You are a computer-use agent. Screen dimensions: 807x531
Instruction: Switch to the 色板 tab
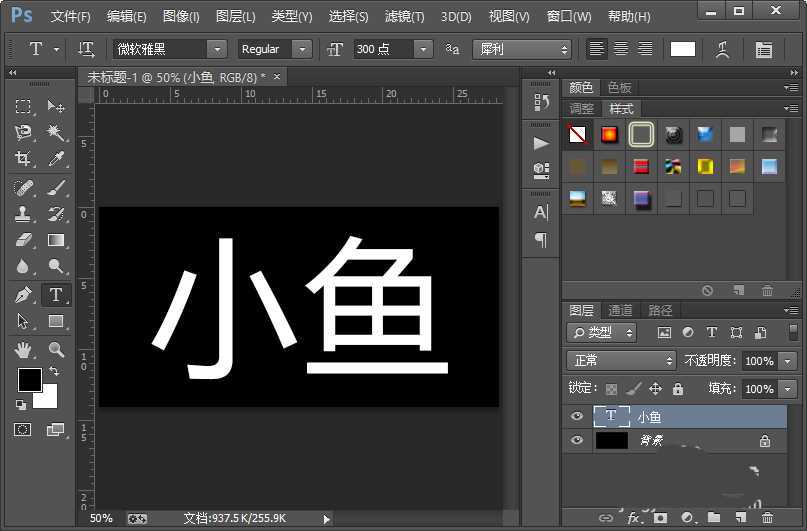tap(620, 87)
